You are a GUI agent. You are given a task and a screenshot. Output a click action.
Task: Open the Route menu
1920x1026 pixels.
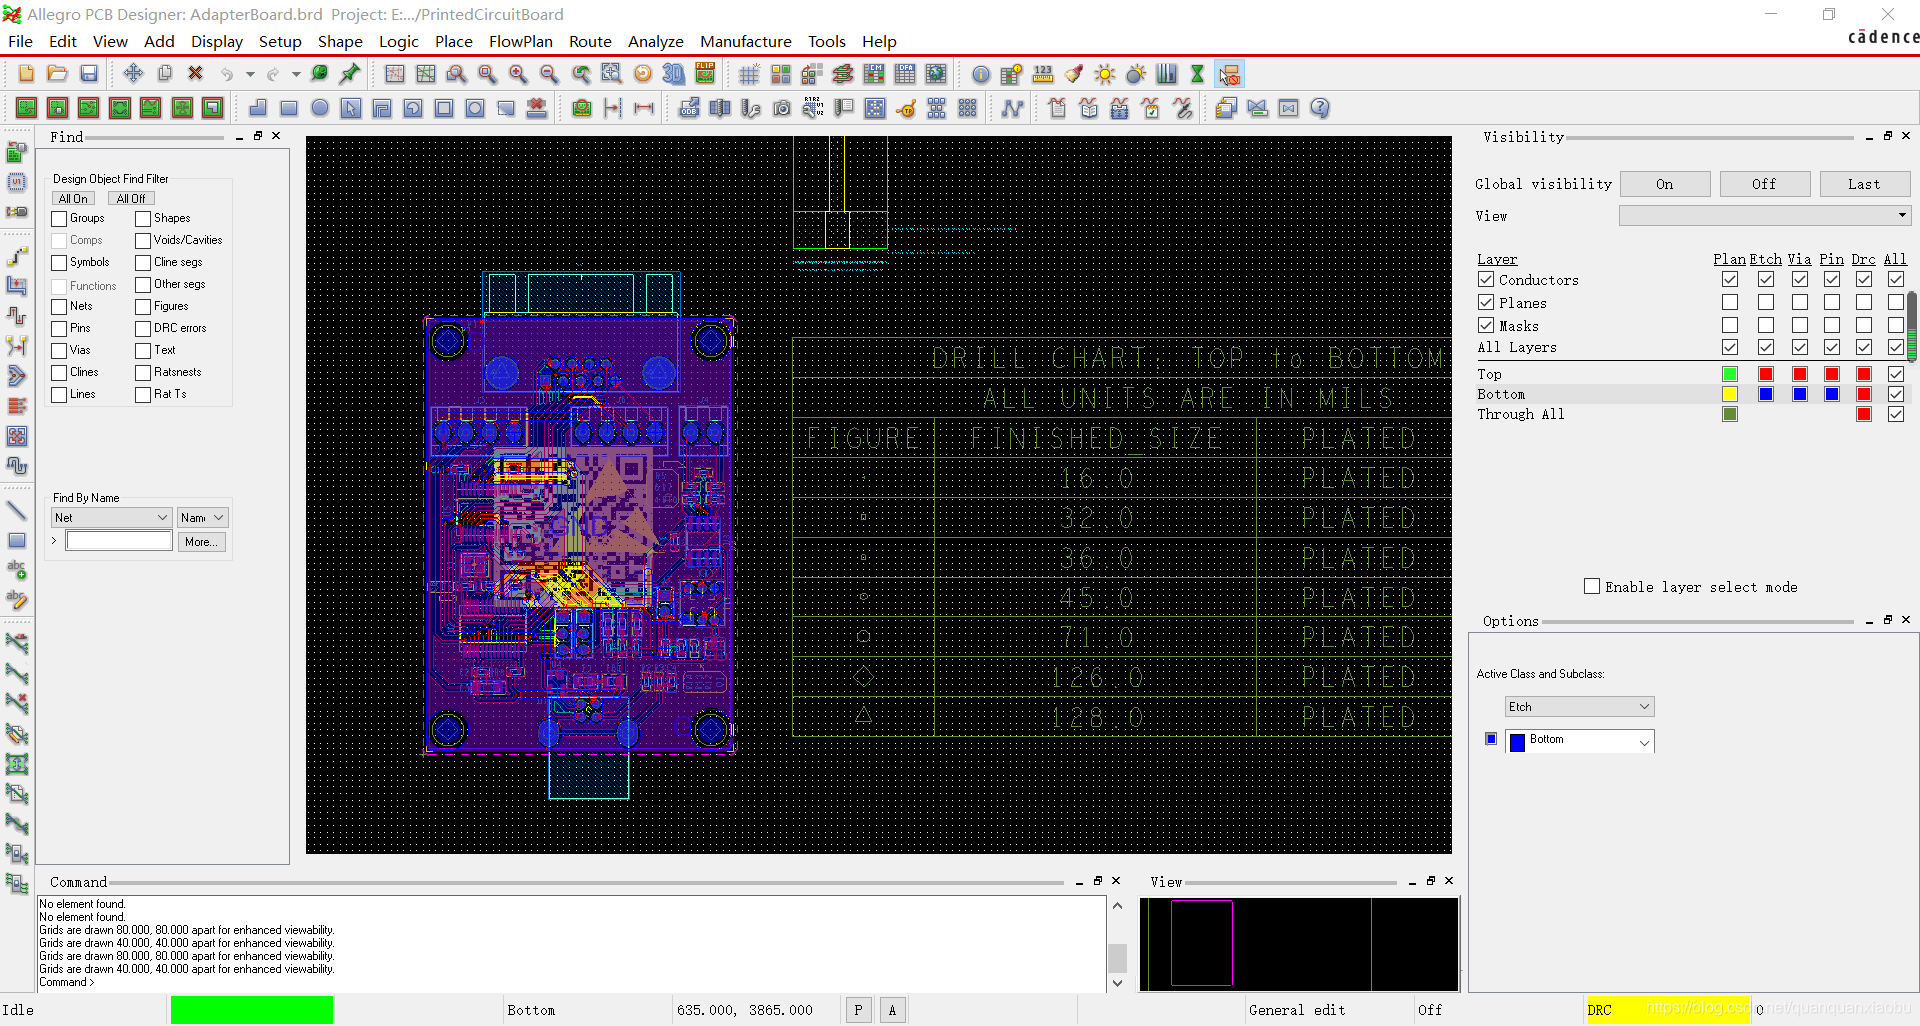(x=590, y=41)
